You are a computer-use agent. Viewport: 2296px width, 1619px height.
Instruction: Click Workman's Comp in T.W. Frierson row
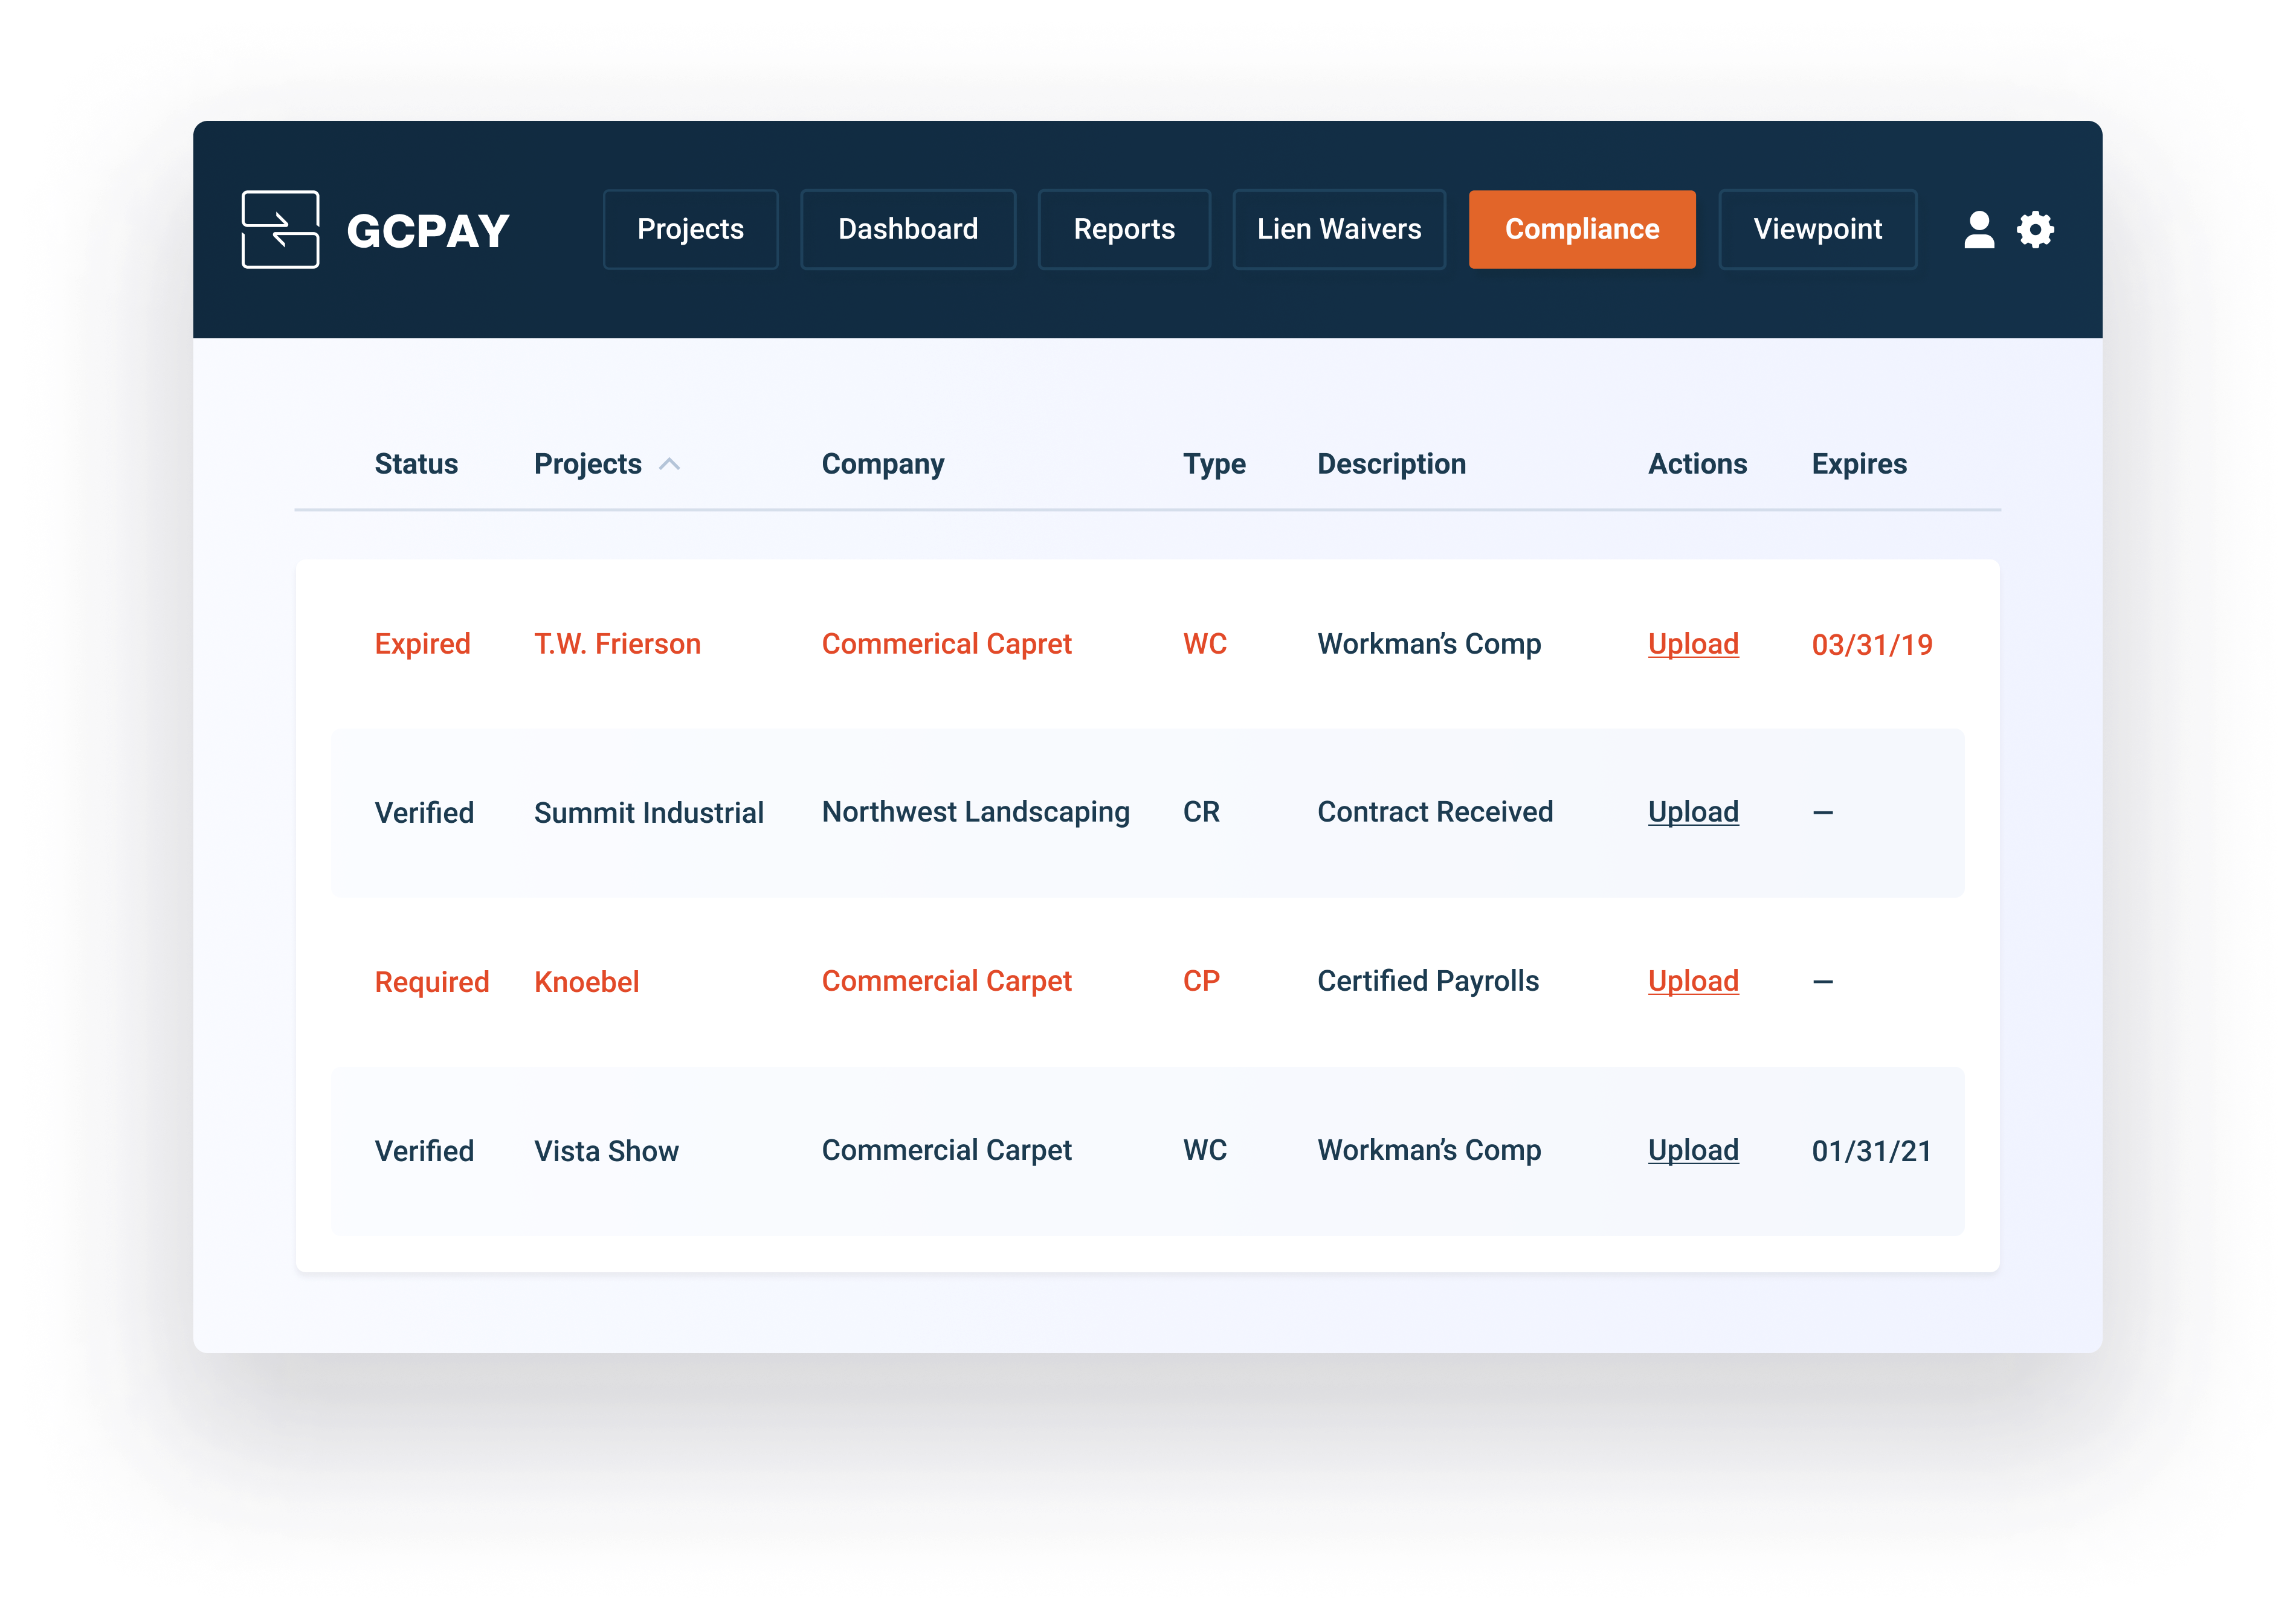[1429, 644]
